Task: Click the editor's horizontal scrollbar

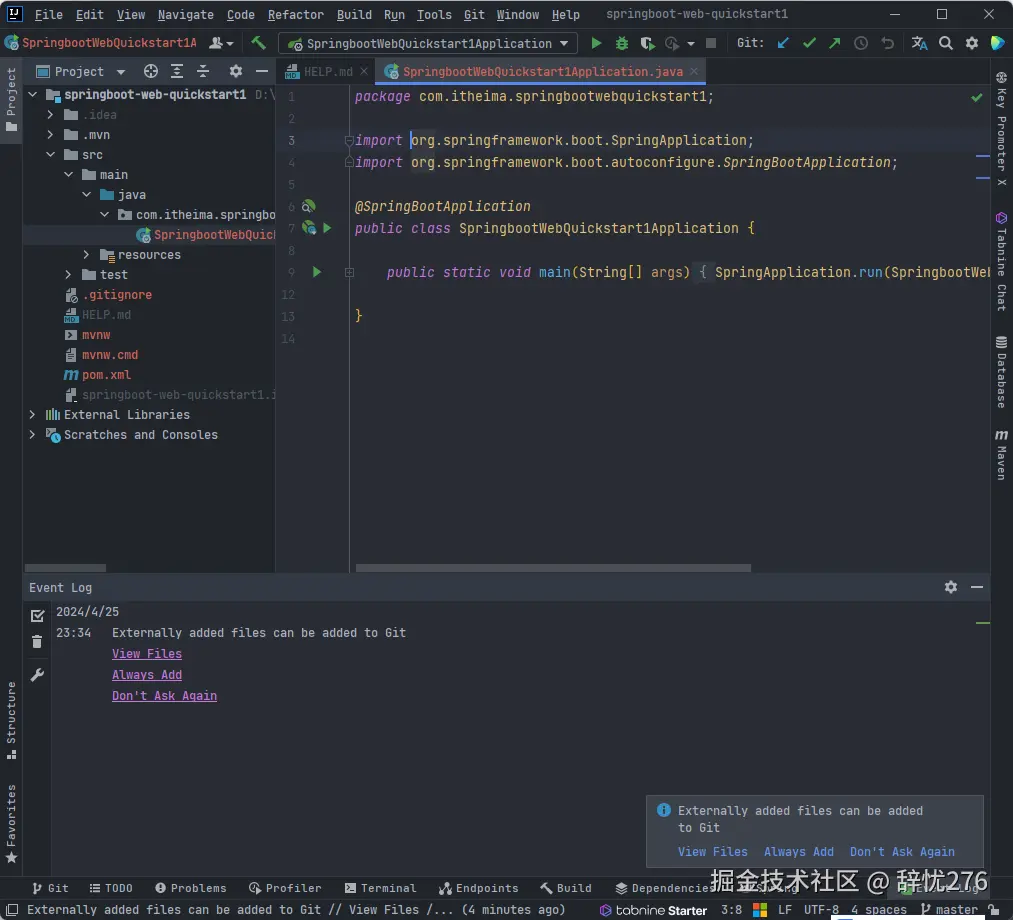Action: (x=552, y=568)
